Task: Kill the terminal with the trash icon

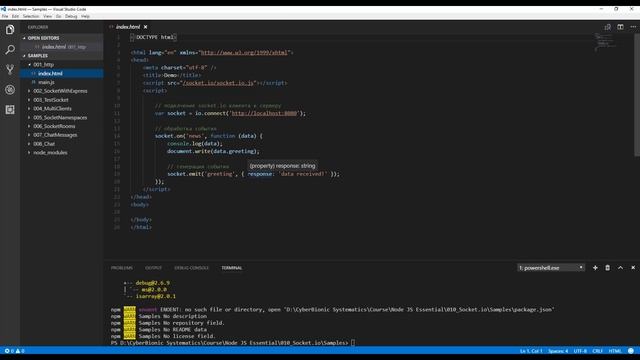Action: point(607,268)
